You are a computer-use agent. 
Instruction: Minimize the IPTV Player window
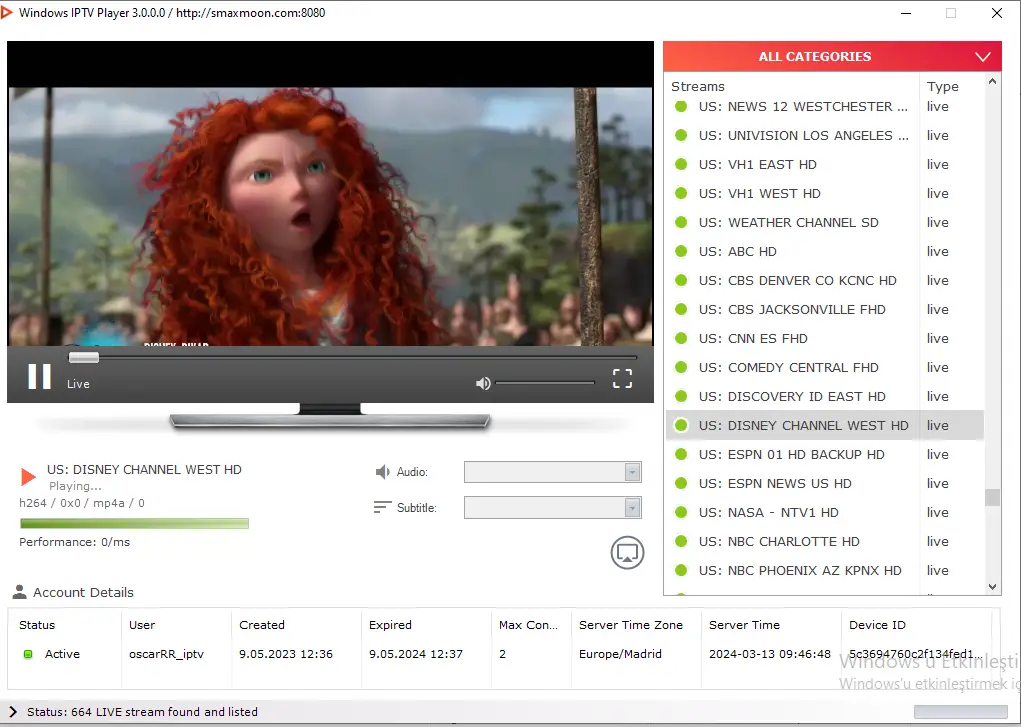pyautogui.click(x=906, y=13)
